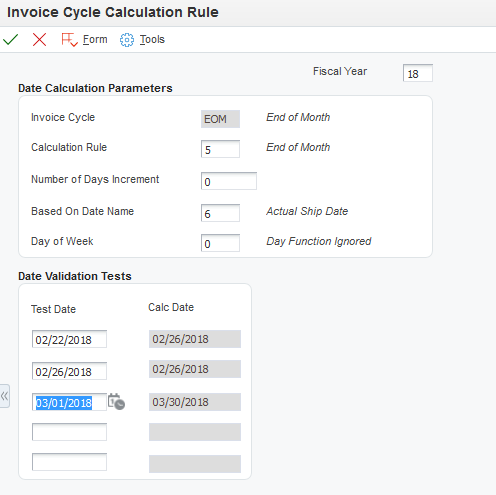
Task: Select the Day of Week field
Action: coord(220,243)
